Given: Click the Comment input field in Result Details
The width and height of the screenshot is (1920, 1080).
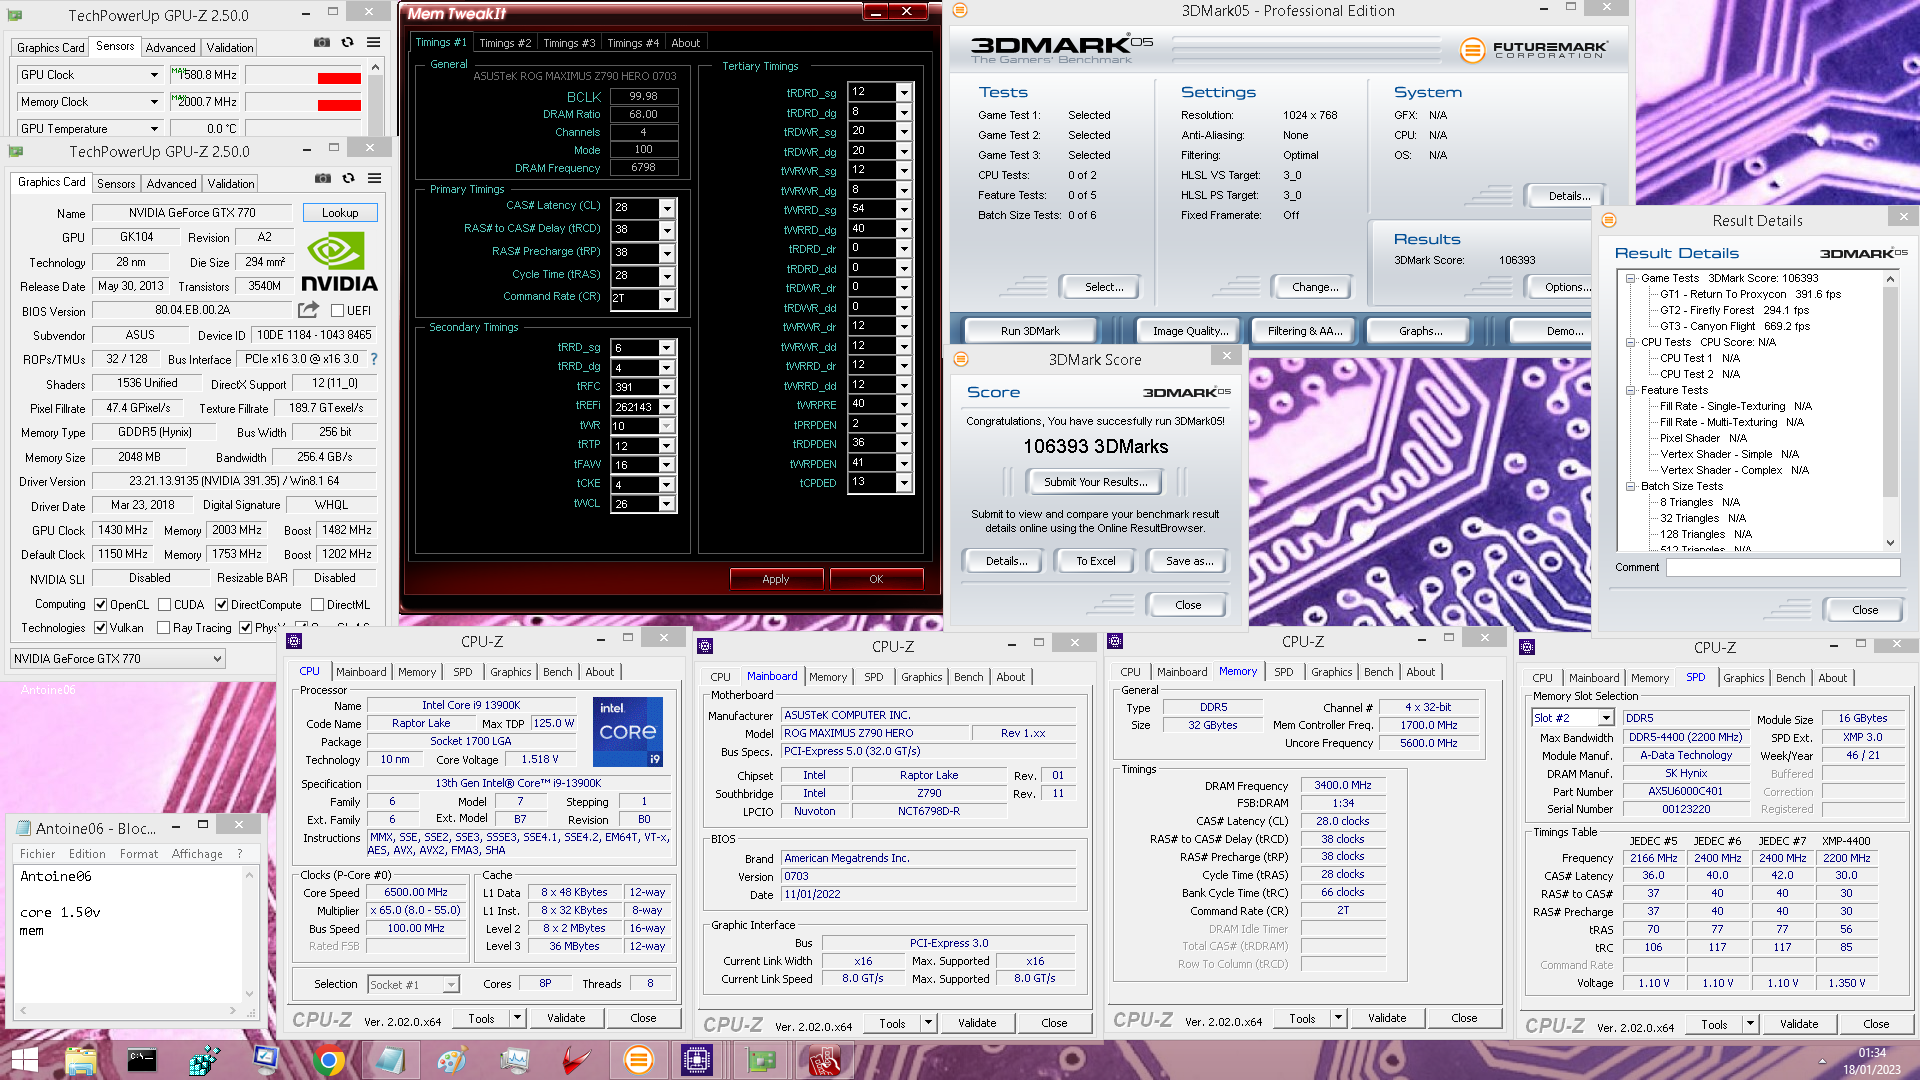Looking at the screenshot, I should (x=1783, y=567).
